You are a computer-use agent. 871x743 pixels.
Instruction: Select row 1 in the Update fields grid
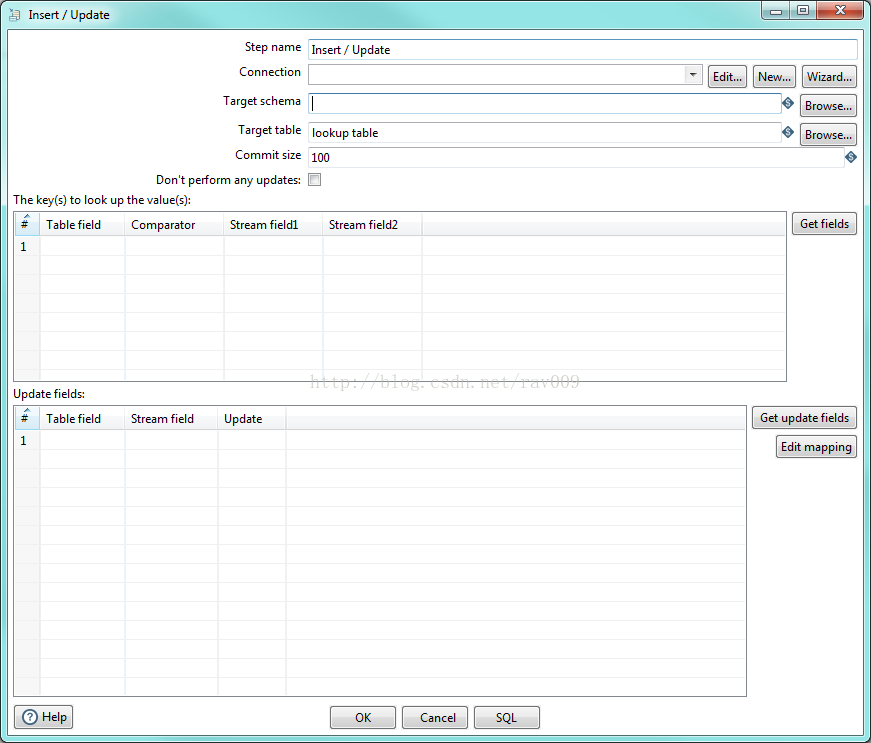coord(380,440)
